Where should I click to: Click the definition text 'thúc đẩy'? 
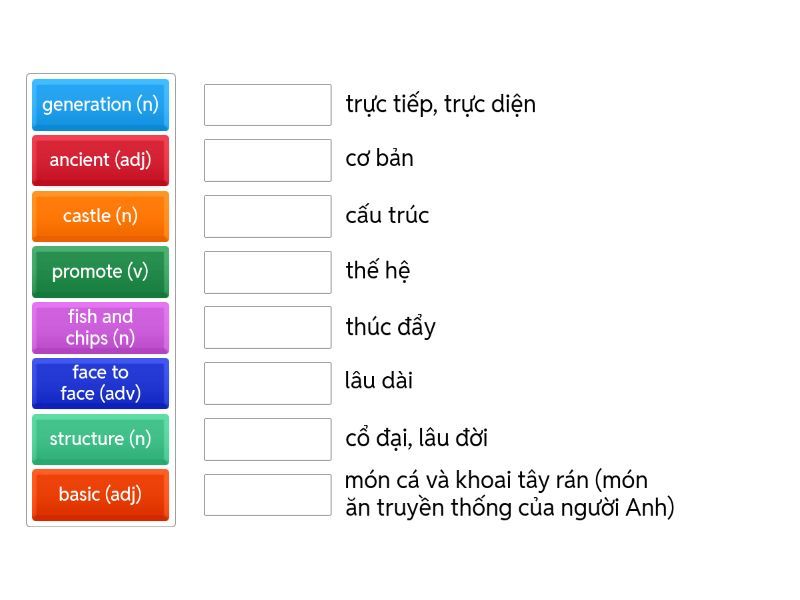coord(390,327)
